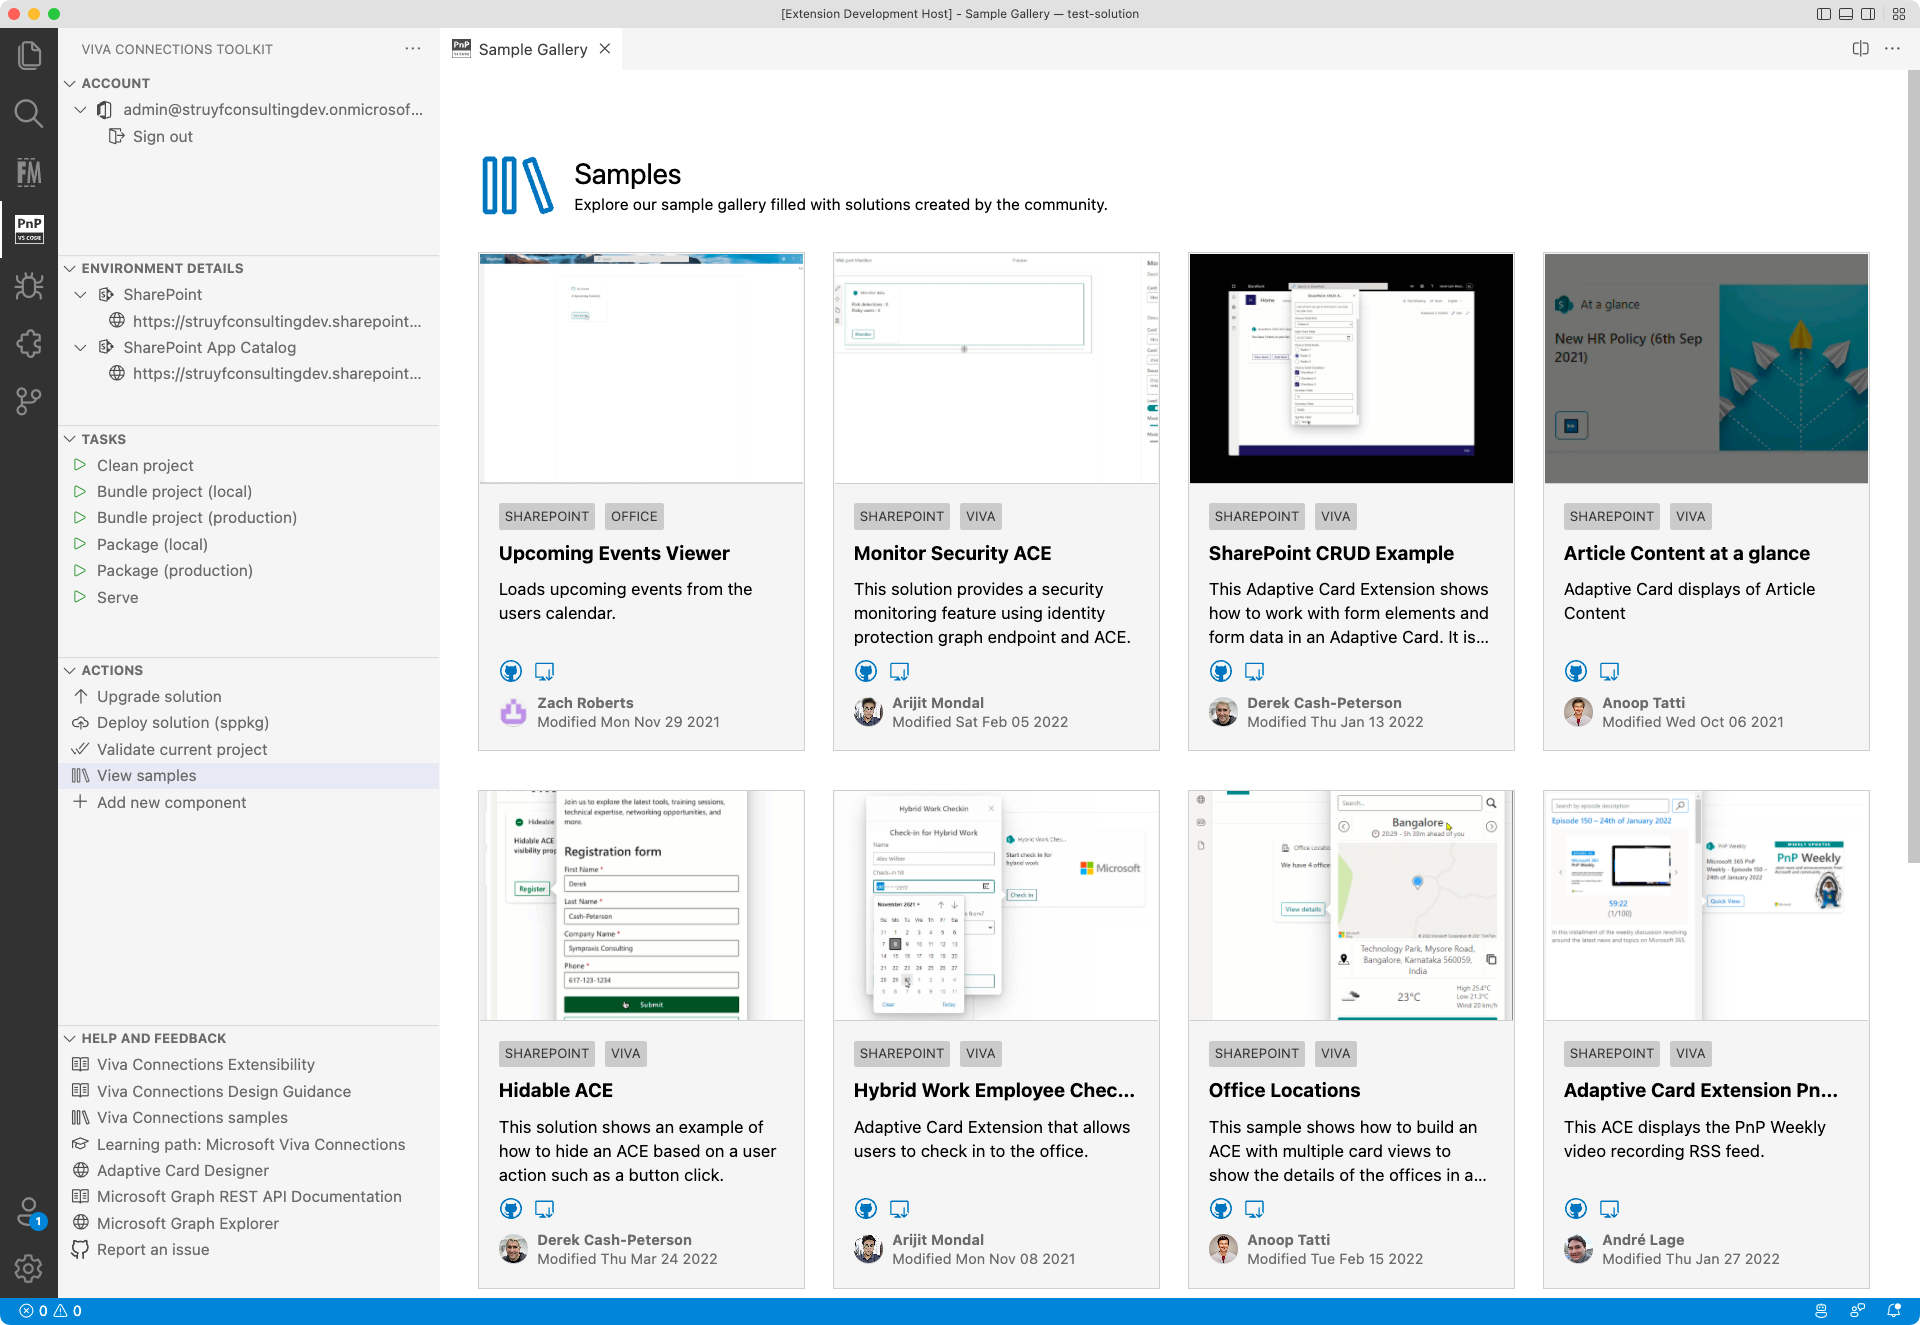Click Deploy solution sppkg action link

pos(182,721)
